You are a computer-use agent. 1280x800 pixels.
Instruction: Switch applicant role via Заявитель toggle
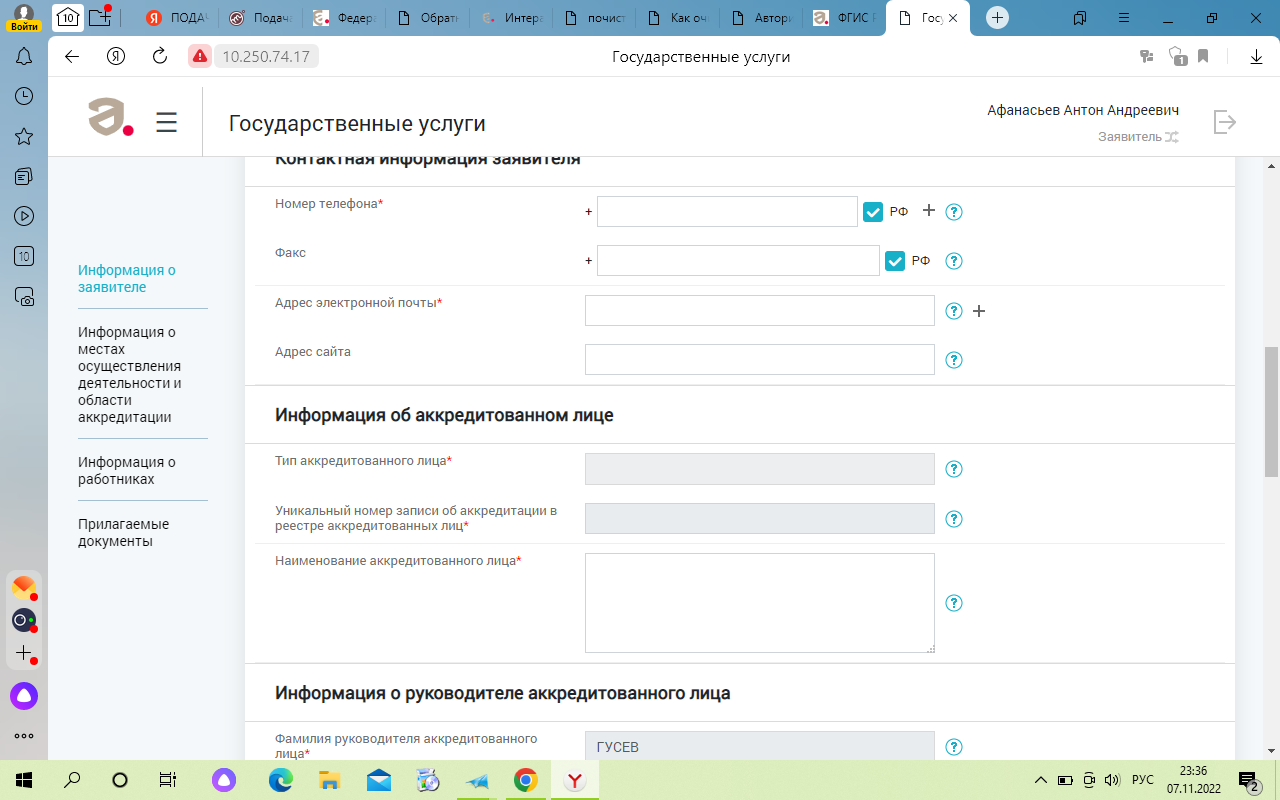pyautogui.click(x=1170, y=137)
